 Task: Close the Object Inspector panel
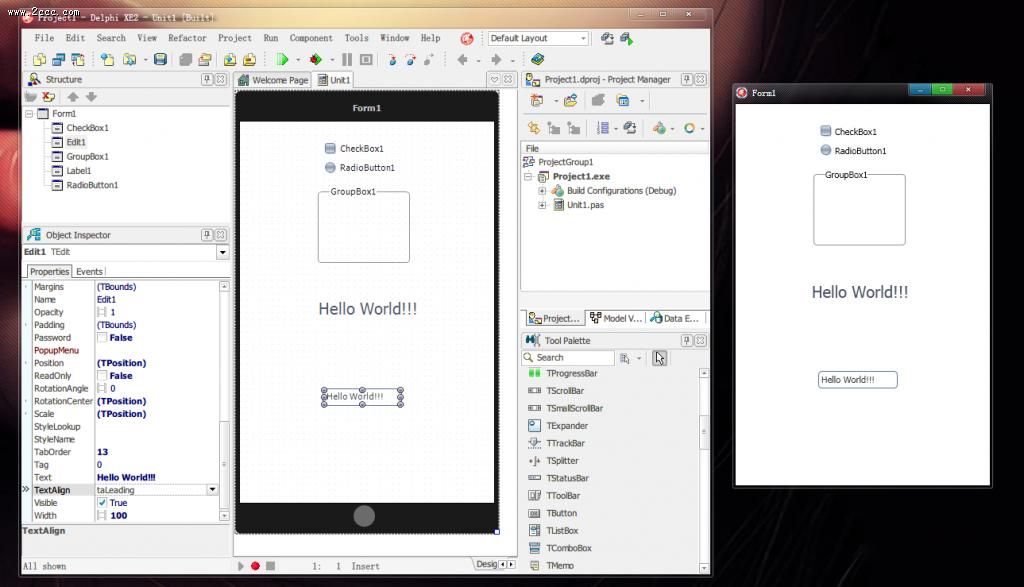(221, 234)
